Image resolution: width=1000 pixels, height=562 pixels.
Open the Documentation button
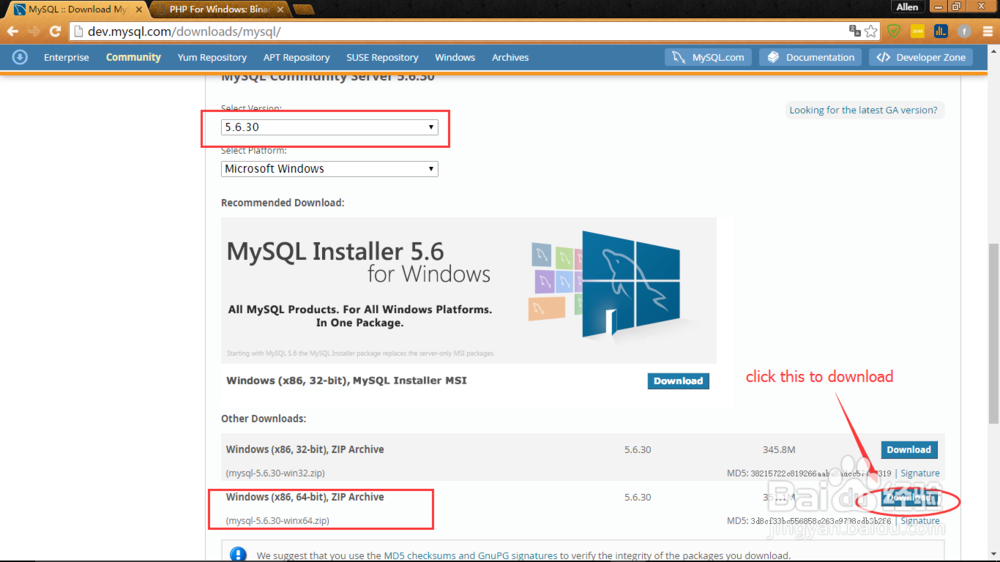pos(811,57)
